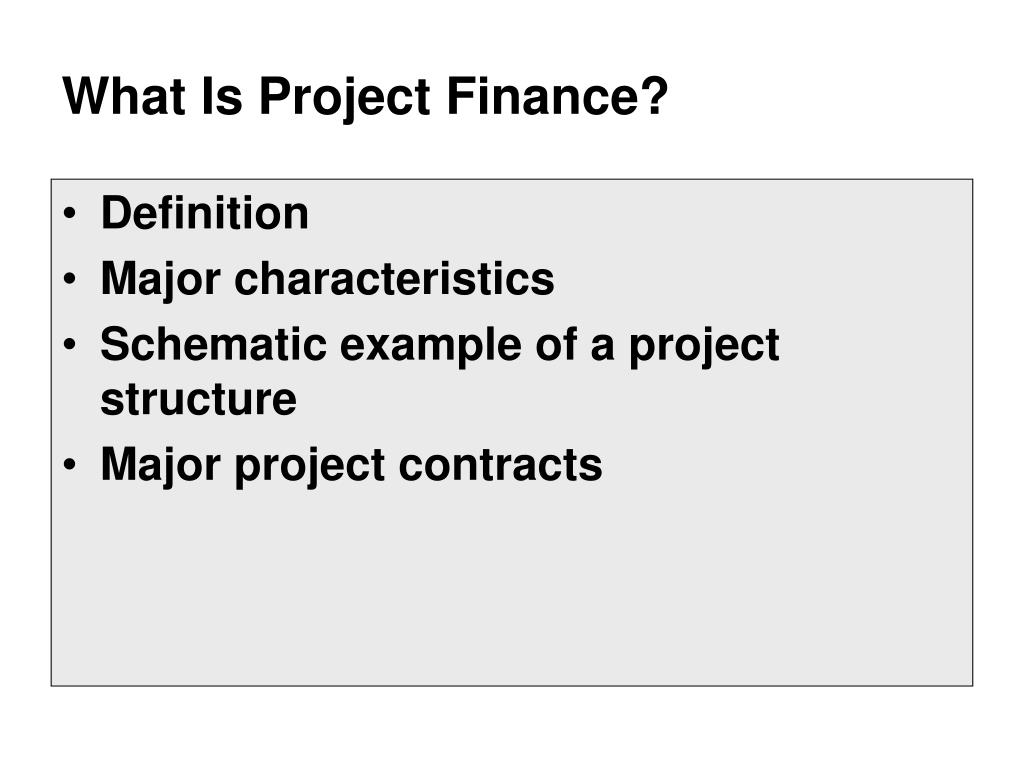Click the bullet dot before "Definition"

point(70,214)
